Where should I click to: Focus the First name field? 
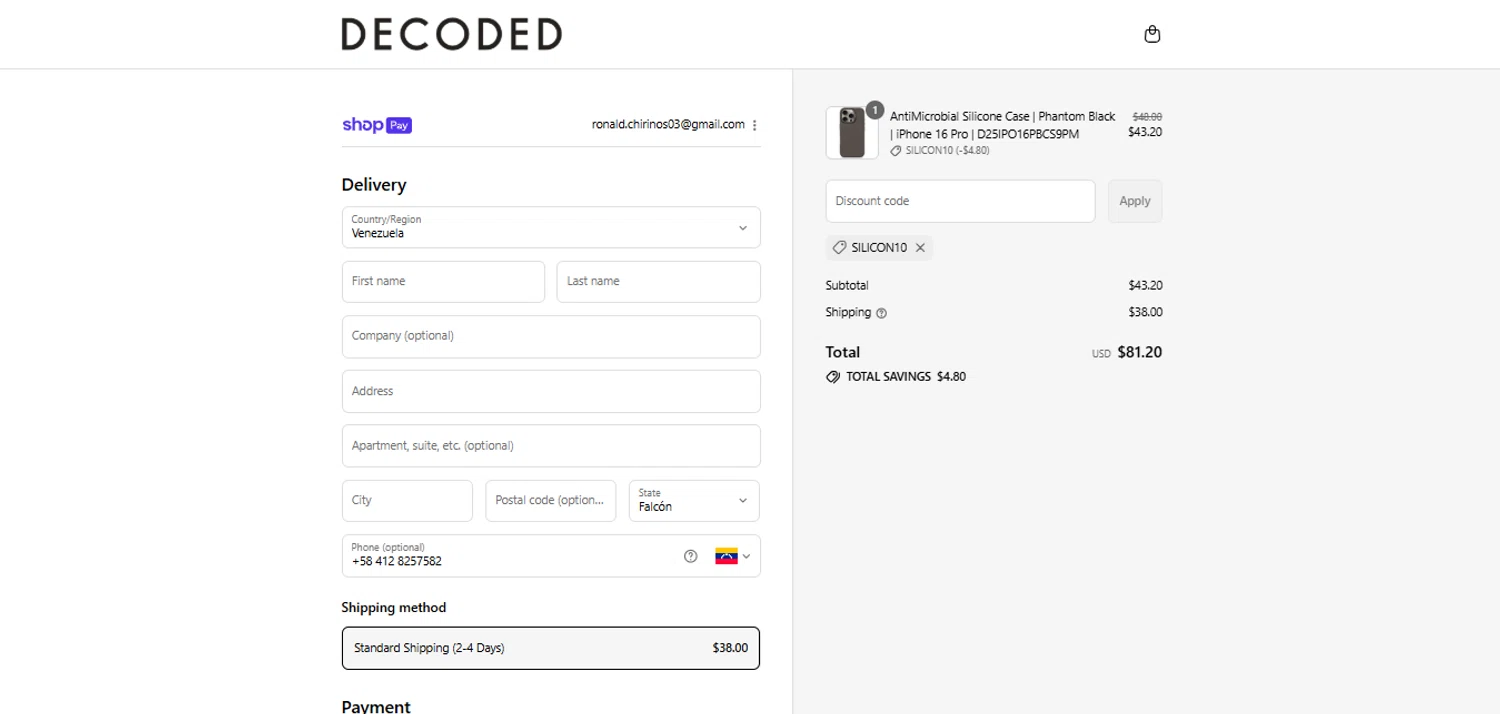click(x=443, y=281)
